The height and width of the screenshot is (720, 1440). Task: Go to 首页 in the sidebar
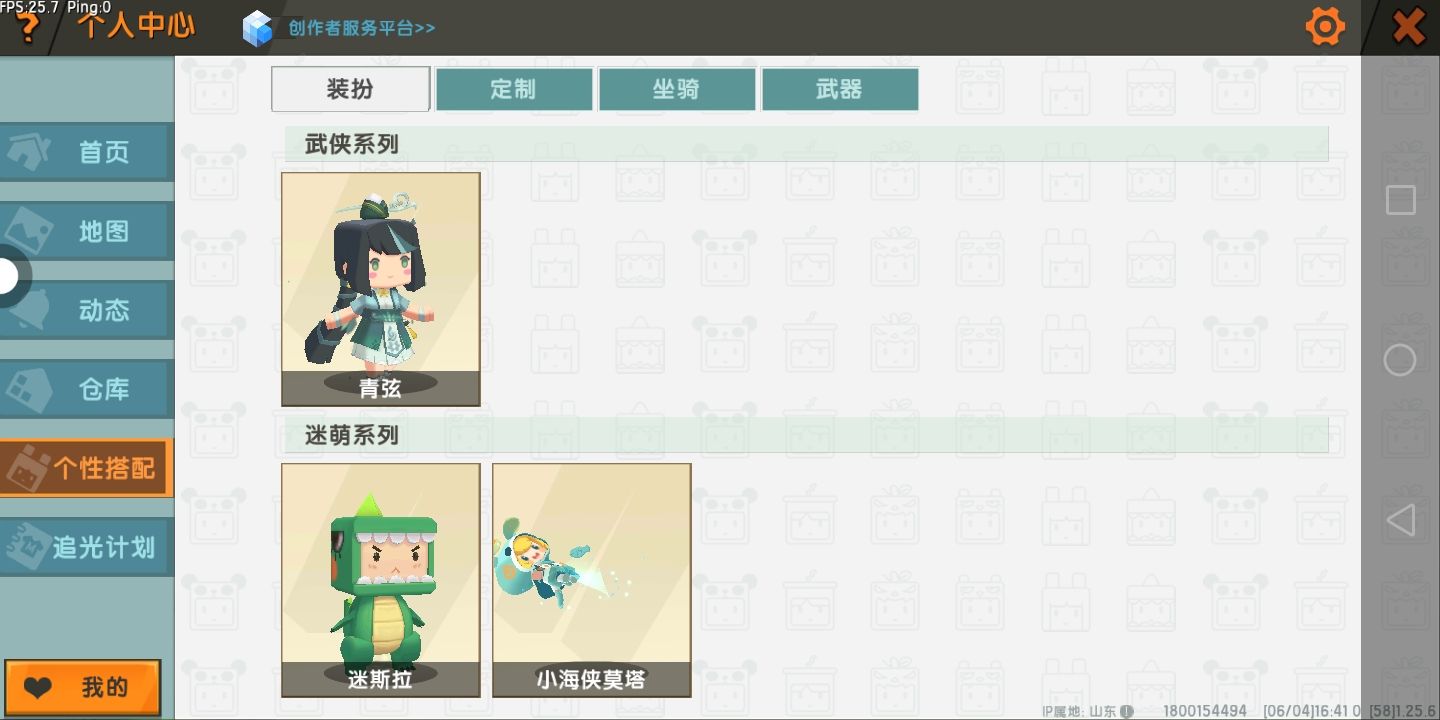(x=86, y=152)
